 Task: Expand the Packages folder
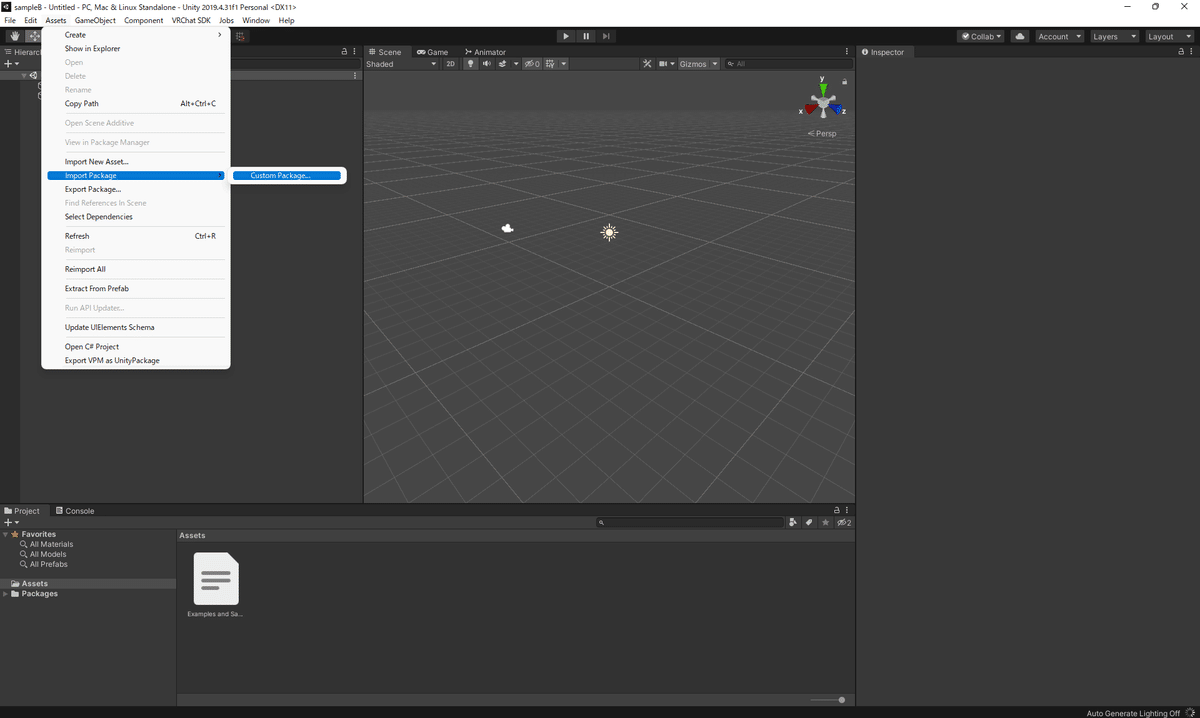click(x=5, y=594)
